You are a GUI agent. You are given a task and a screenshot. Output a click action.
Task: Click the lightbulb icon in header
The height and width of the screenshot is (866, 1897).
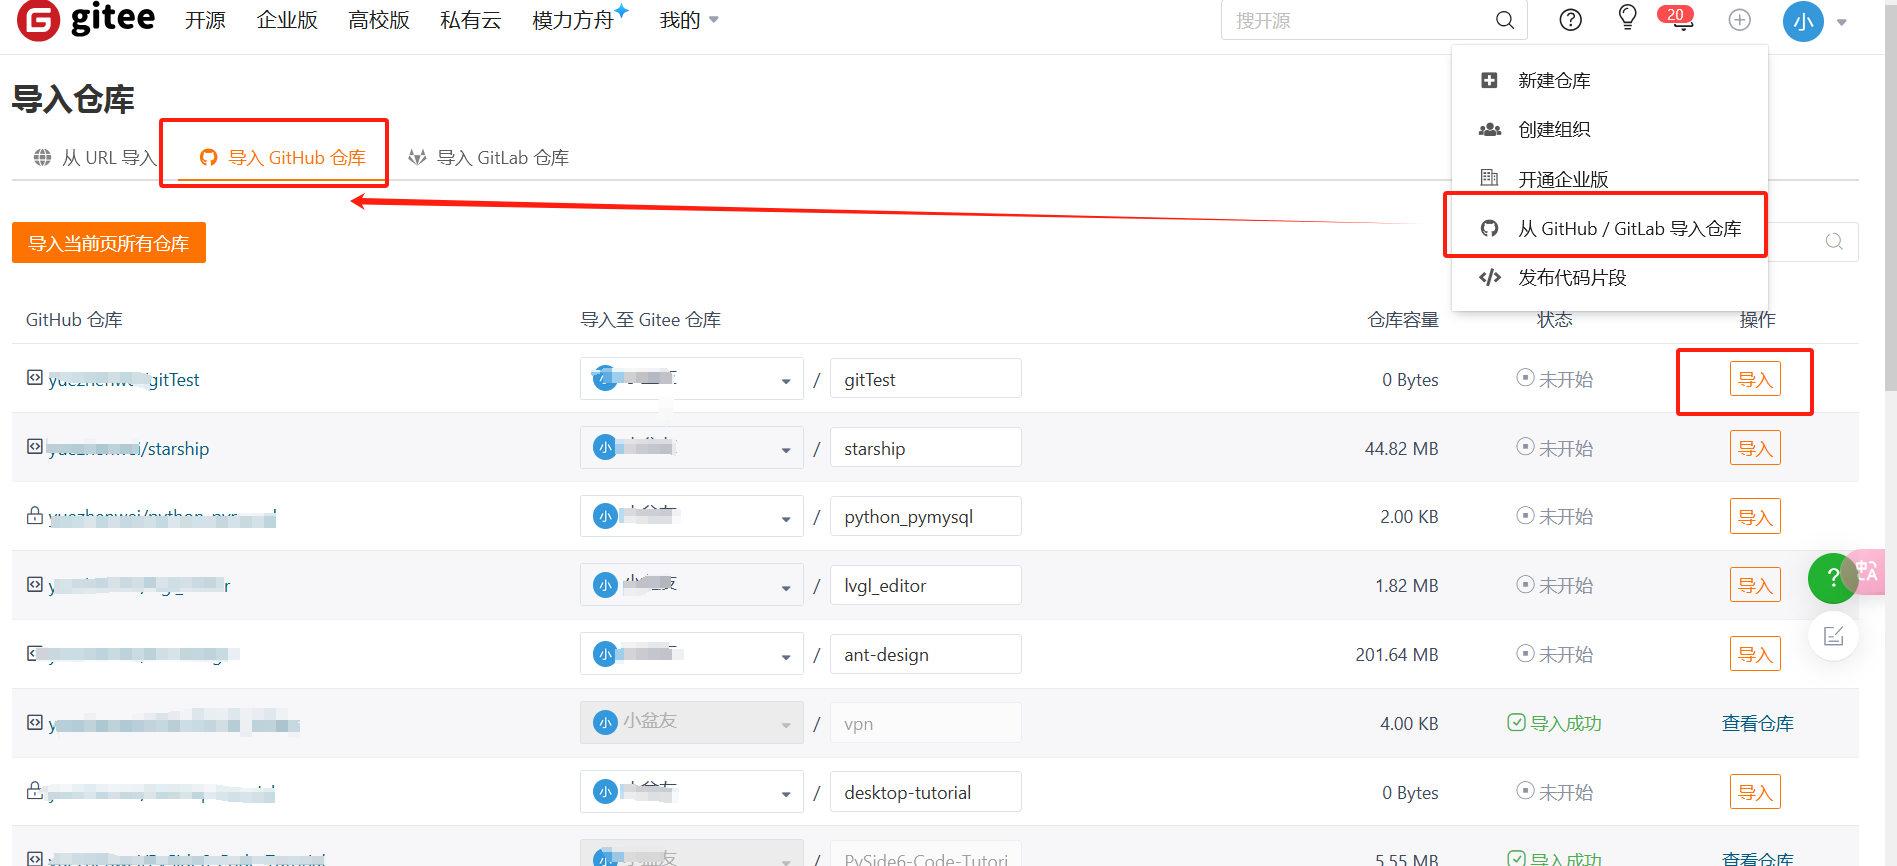point(1628,17)
